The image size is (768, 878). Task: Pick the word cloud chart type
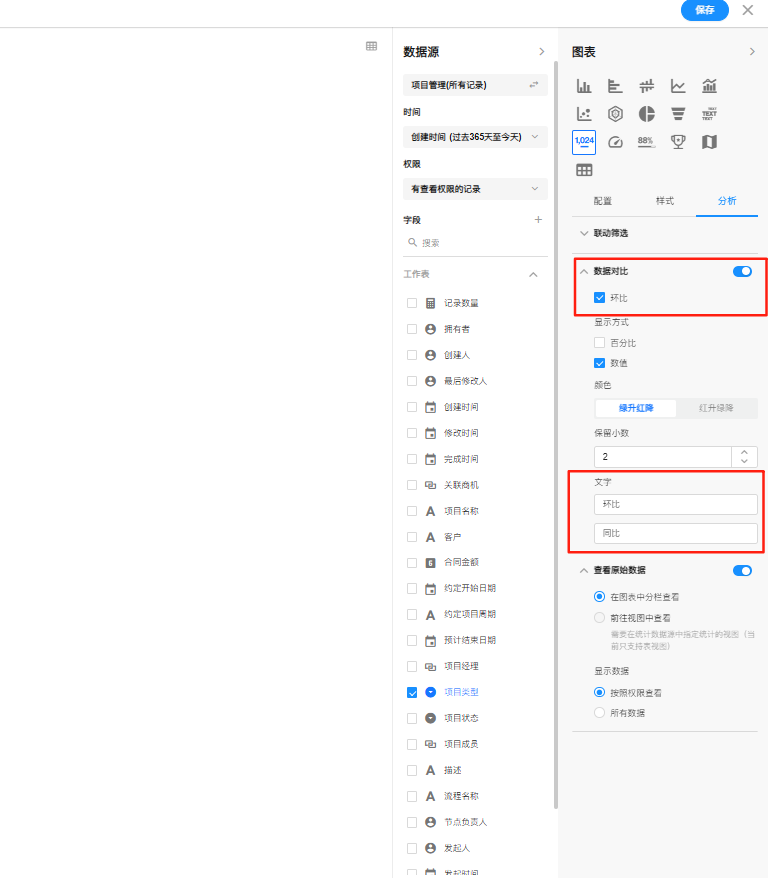[x=709, y=114]
